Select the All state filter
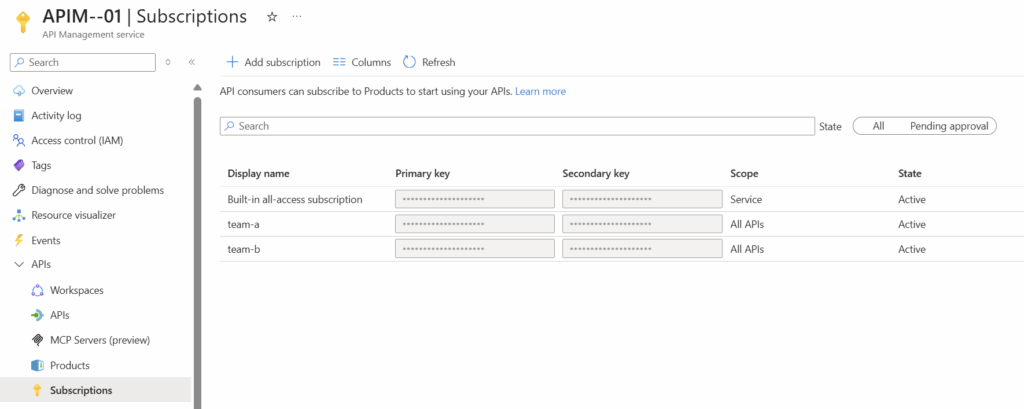Viewport: 1024px width, 409px height. (878, 126)
